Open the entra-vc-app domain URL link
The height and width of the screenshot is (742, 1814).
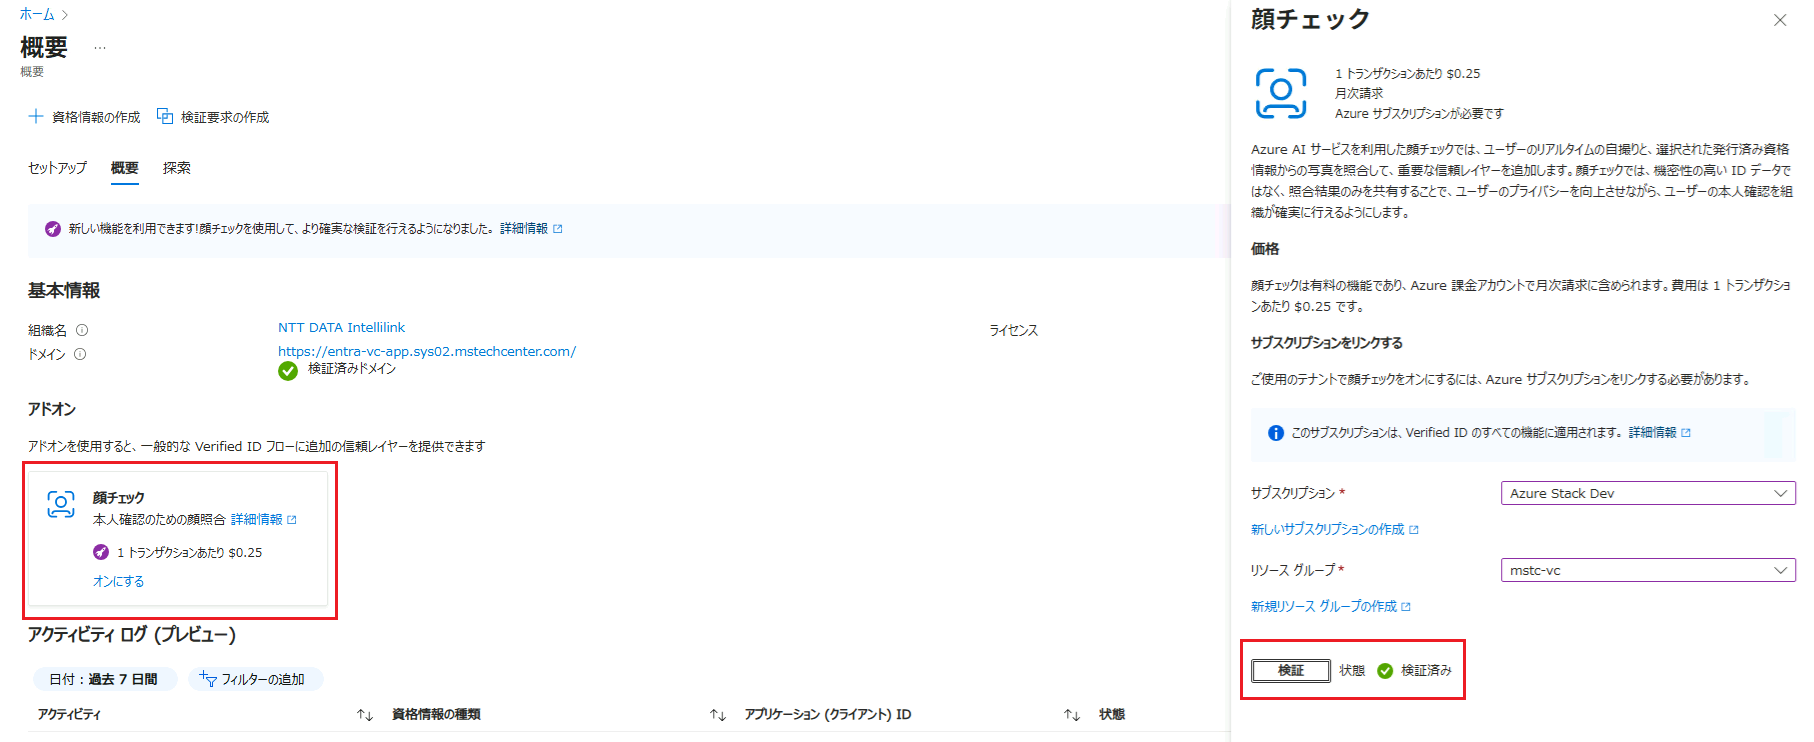coord(427,351)
